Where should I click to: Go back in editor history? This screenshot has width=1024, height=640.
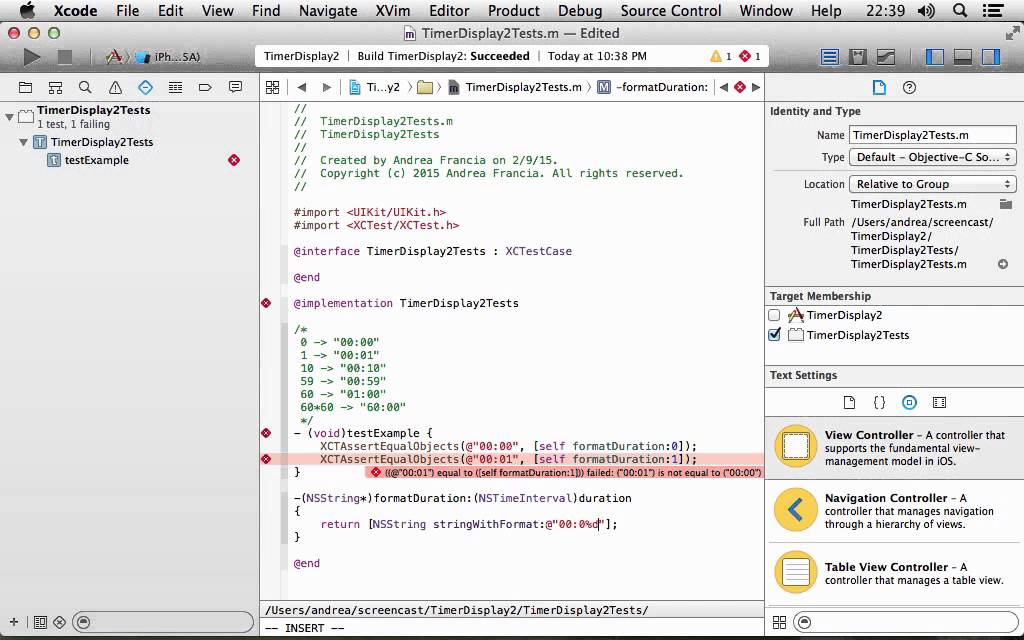coord(301,87)
